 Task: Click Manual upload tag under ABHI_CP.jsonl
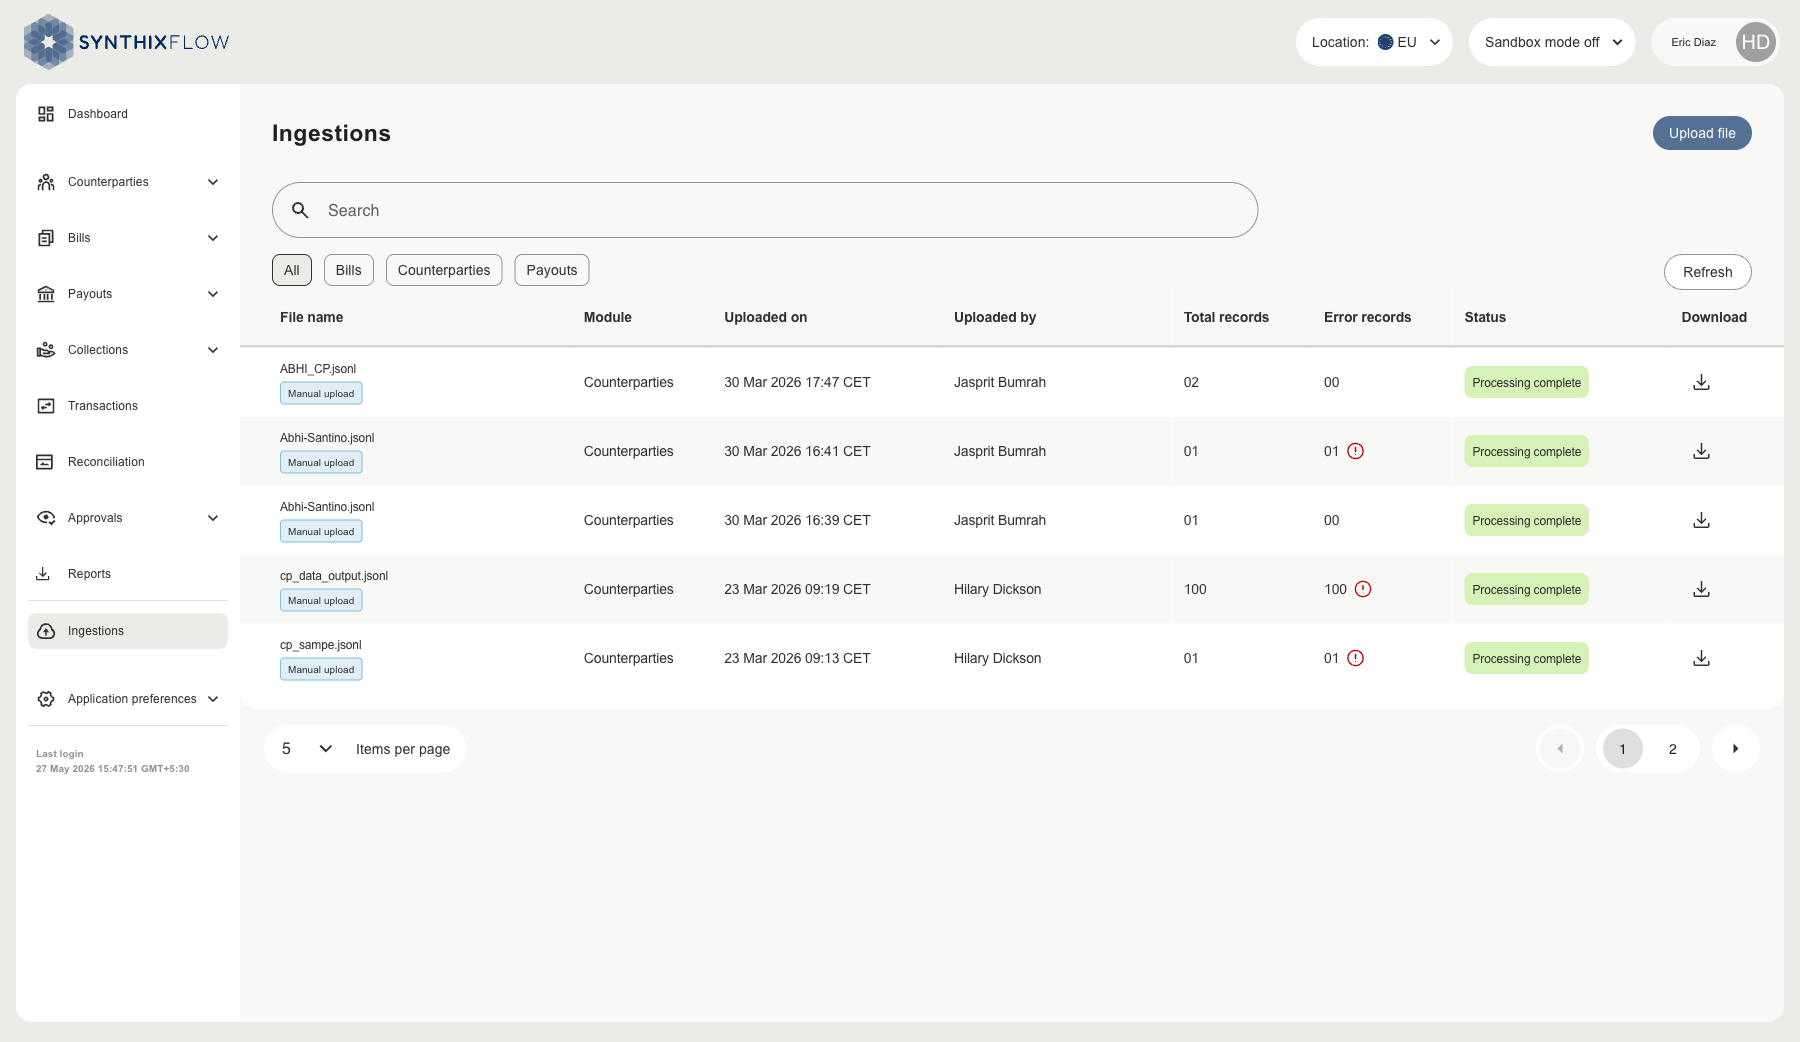321,394
